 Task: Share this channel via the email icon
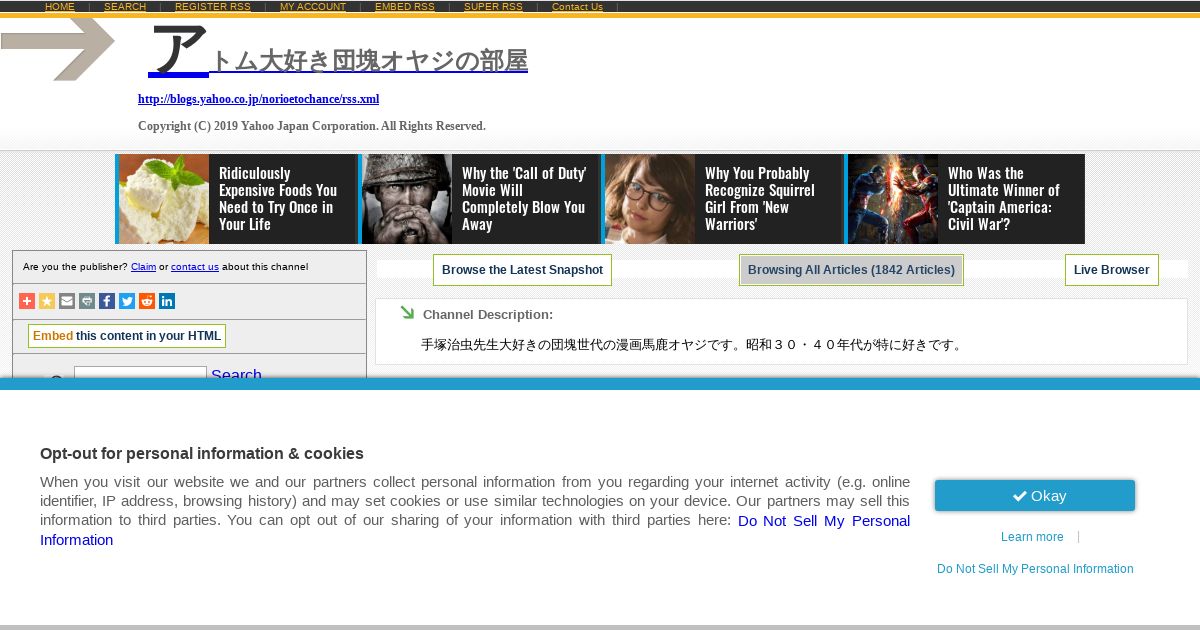tap(67, 301)
